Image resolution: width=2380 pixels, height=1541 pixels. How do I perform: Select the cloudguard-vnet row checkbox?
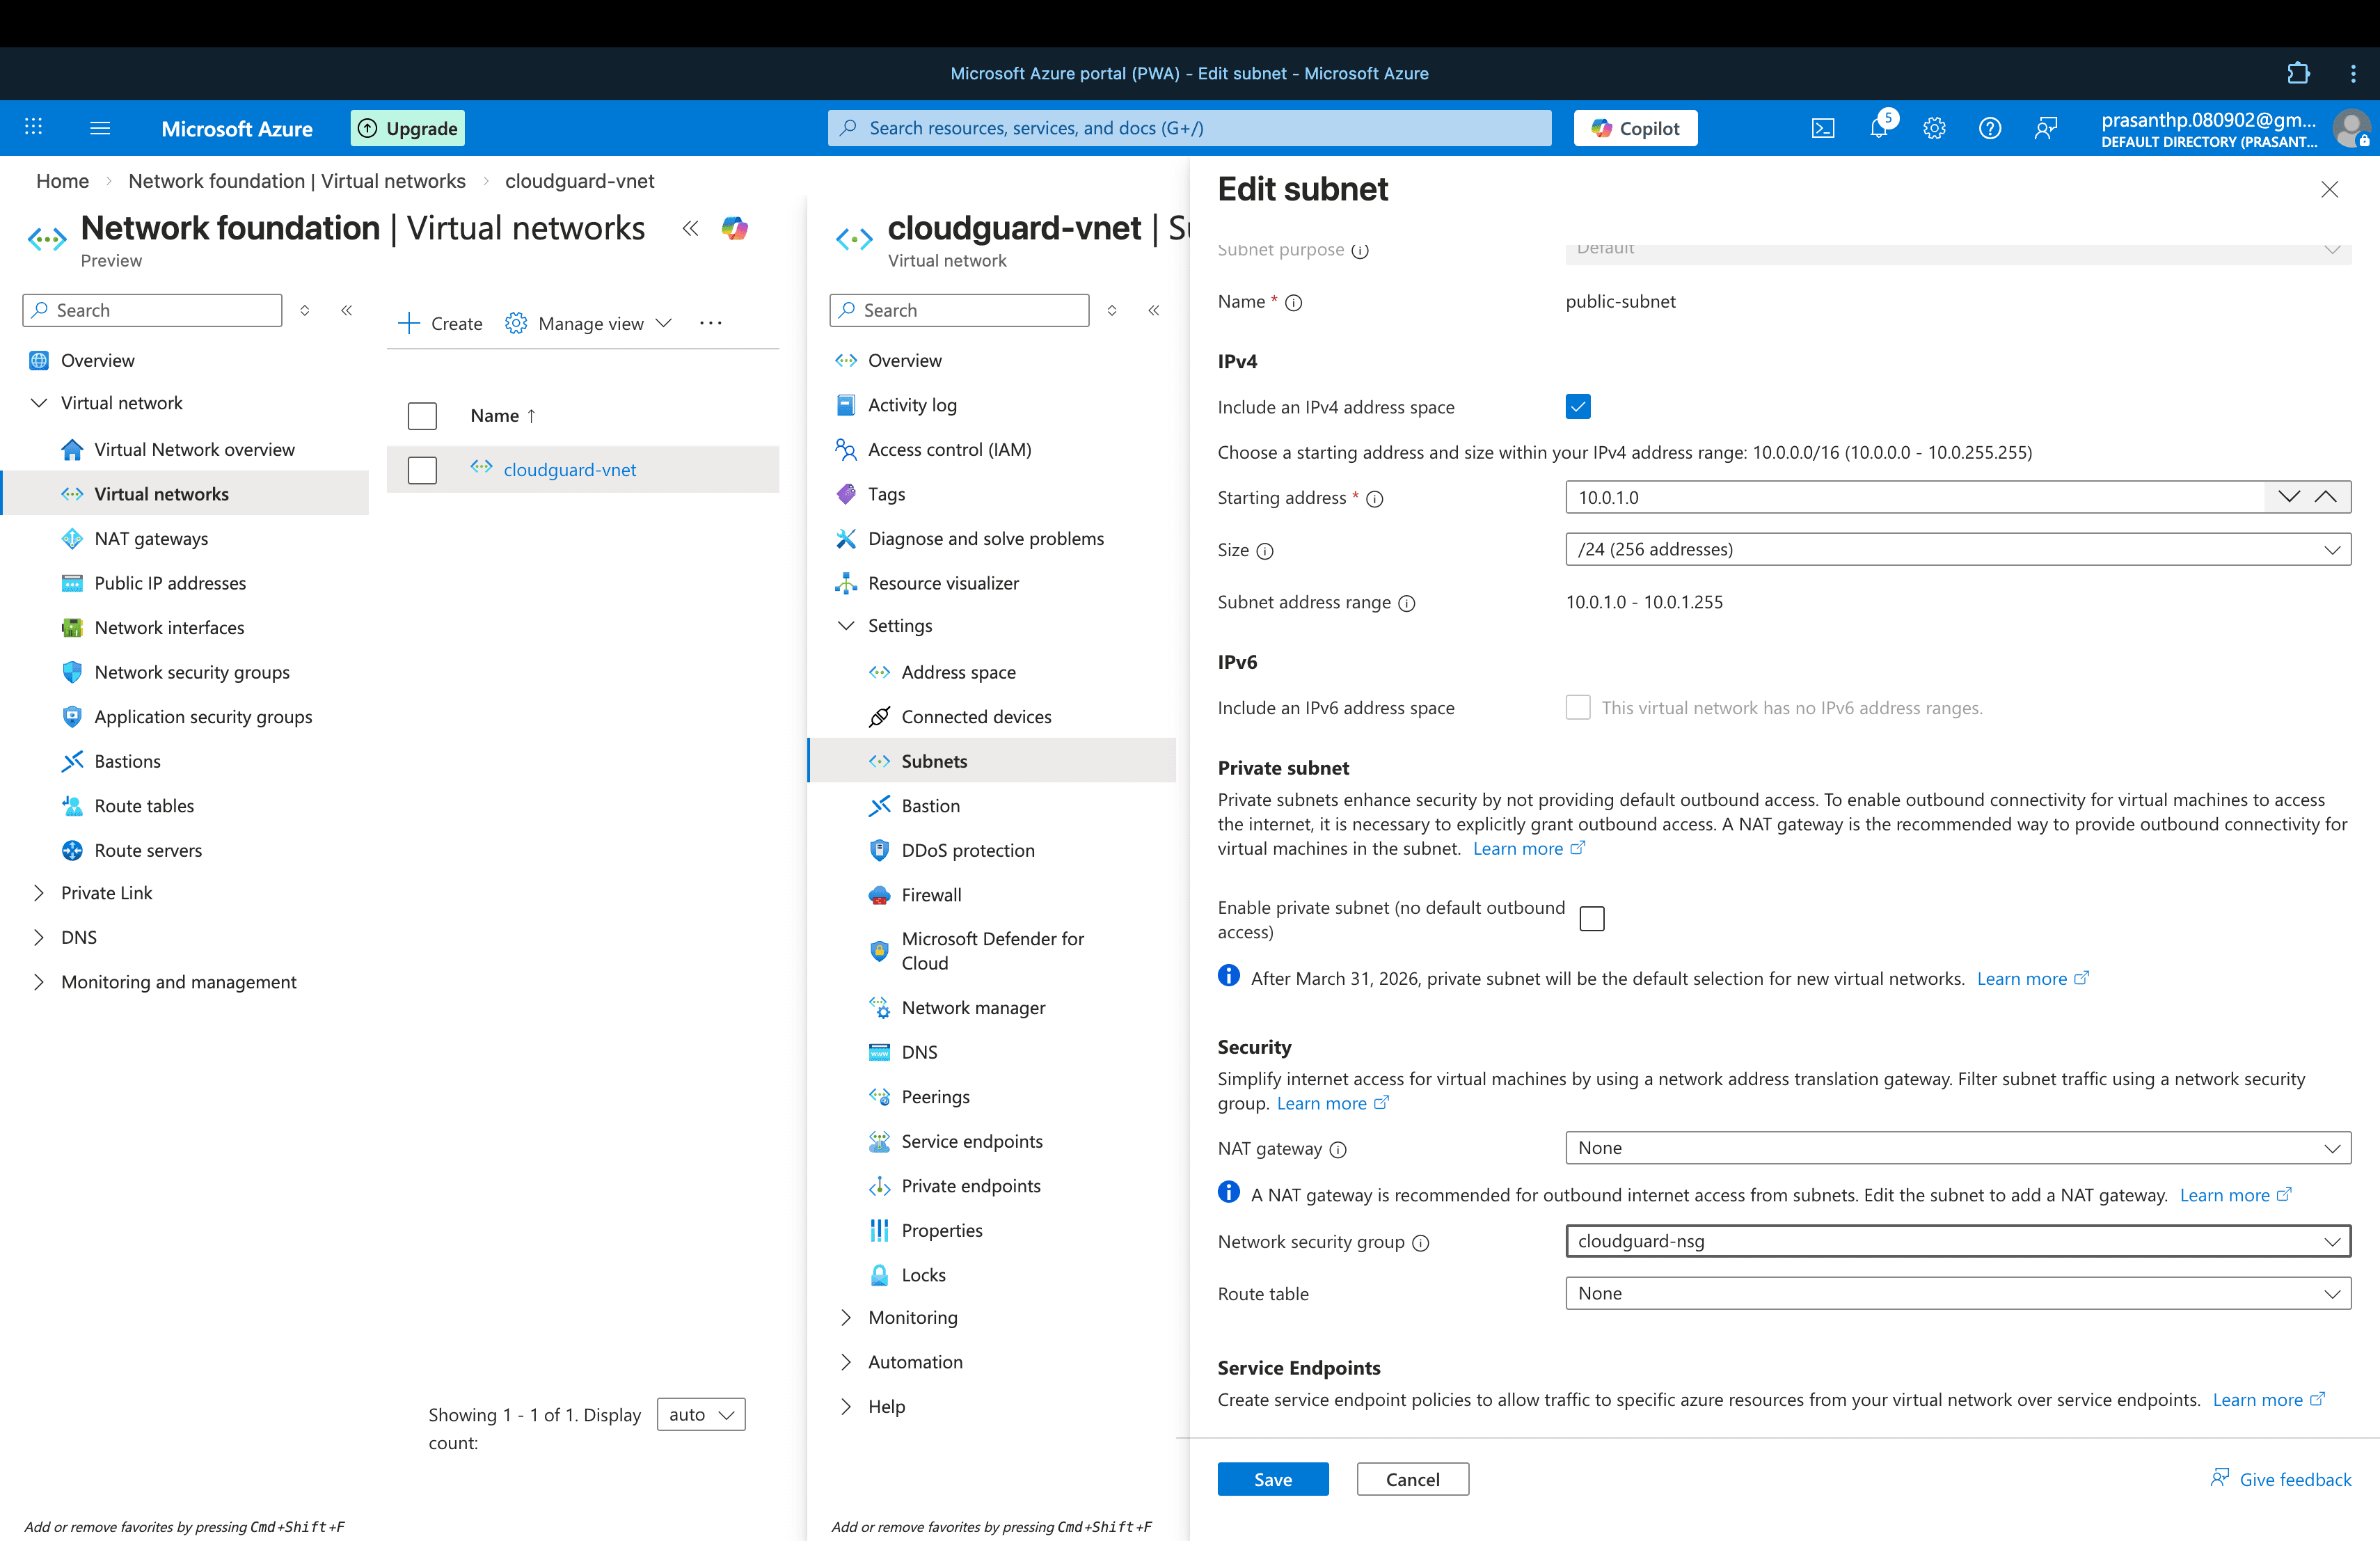tap(422, 470)
